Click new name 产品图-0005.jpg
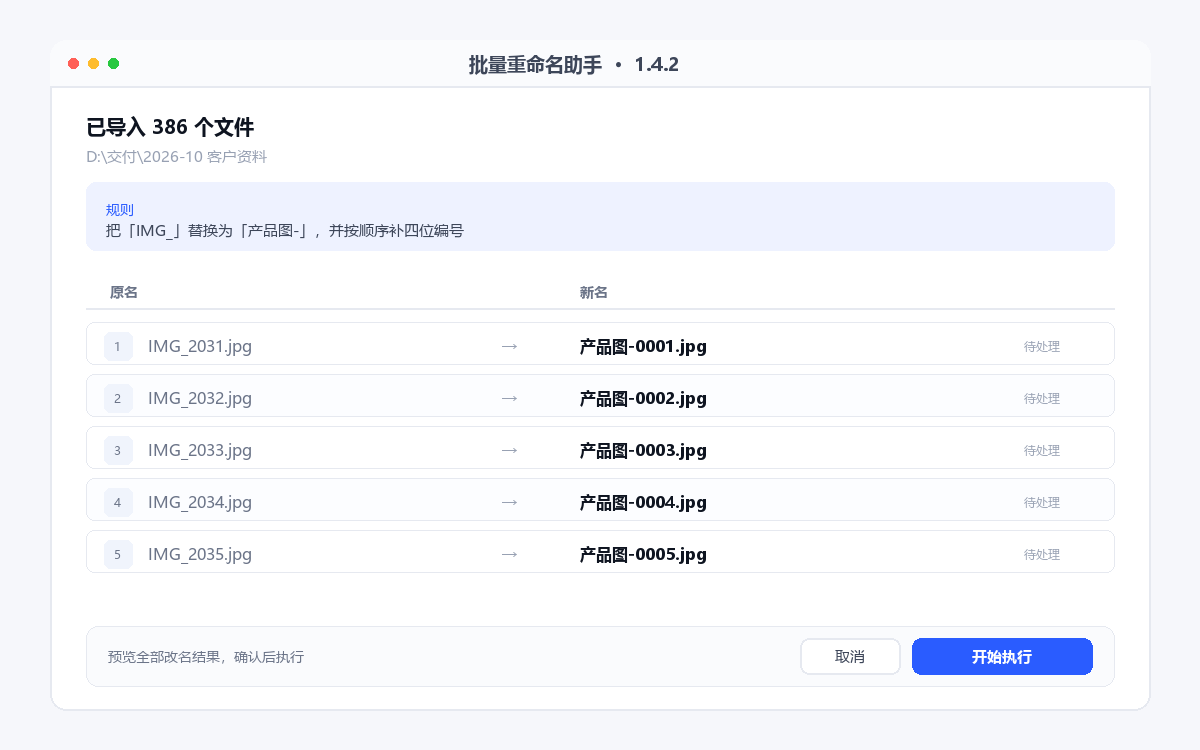The width and height of the screenshot is (1200, 750). [643, 555]
